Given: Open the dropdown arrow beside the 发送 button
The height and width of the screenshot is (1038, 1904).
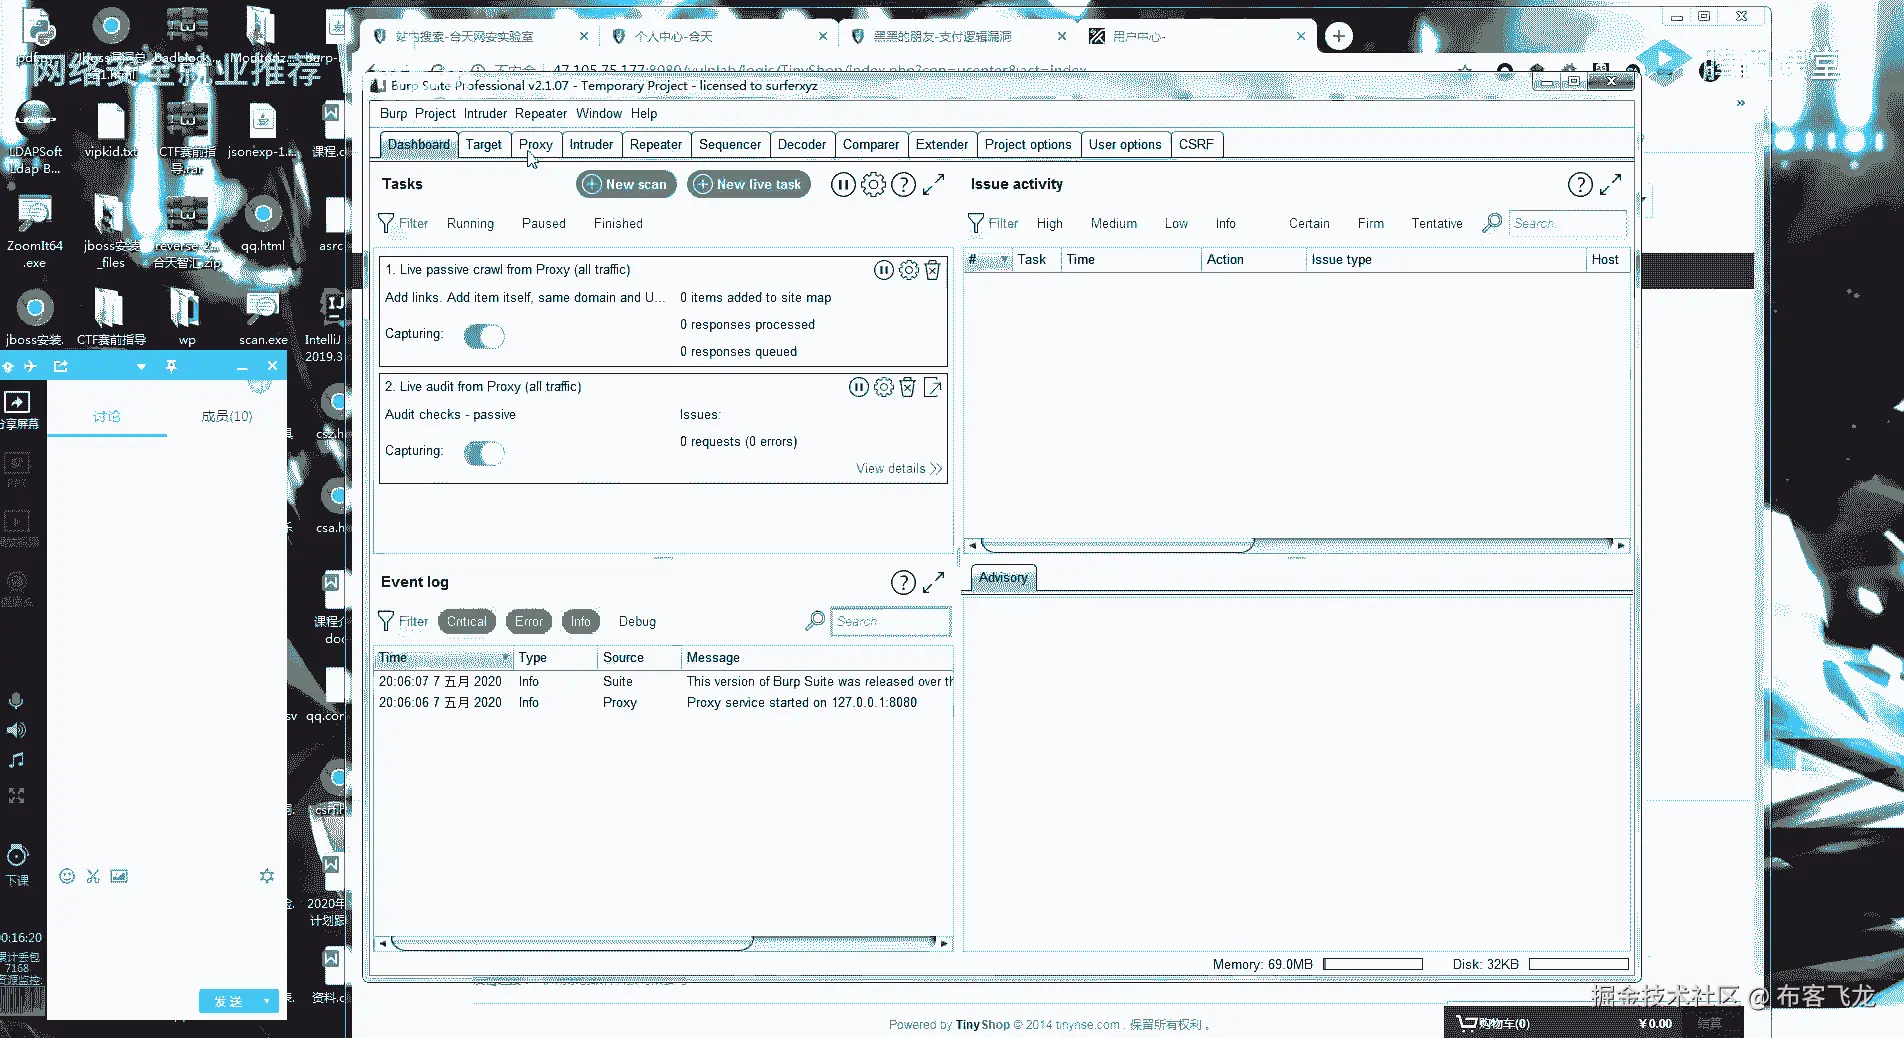Looking at the screenshot, I should [266, 1001].
